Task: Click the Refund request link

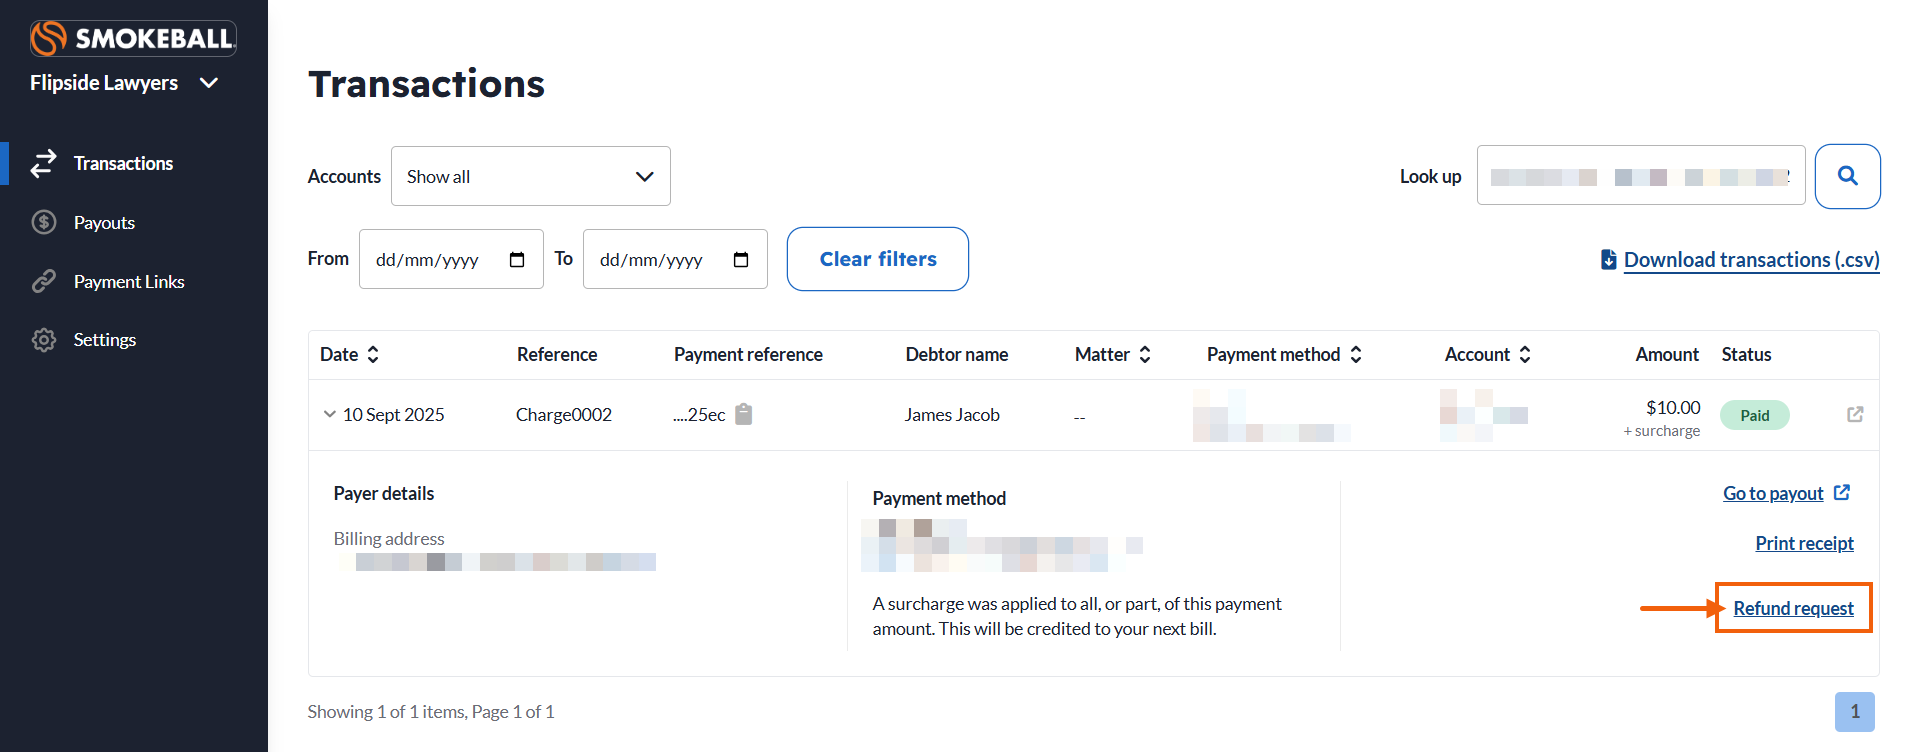Action: coord(1793,608)
